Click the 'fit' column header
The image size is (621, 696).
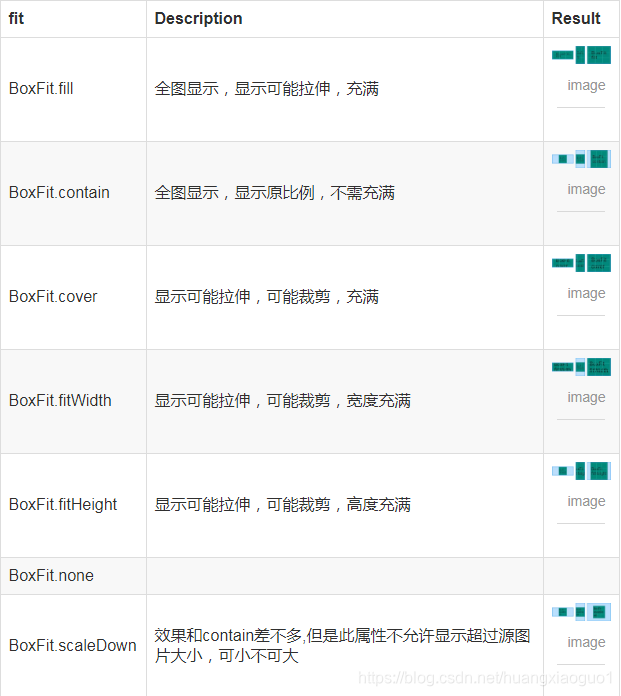click(x=16, y=18)
